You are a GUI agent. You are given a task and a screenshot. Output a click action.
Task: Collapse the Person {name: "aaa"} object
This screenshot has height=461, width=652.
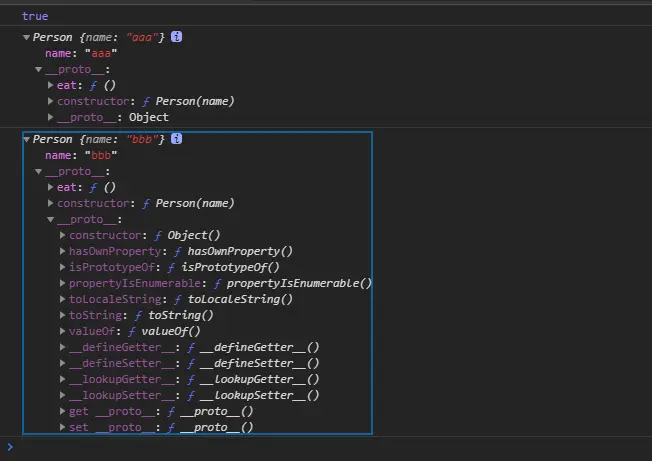click(26, 37)
